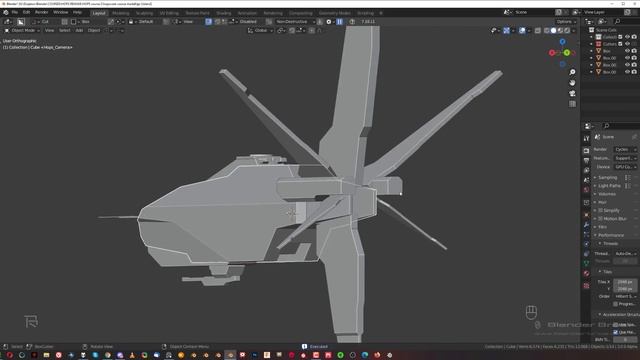The image size is (640, 360).
Task: Open the viewport Select menu
Action: [x=64, y=30]
